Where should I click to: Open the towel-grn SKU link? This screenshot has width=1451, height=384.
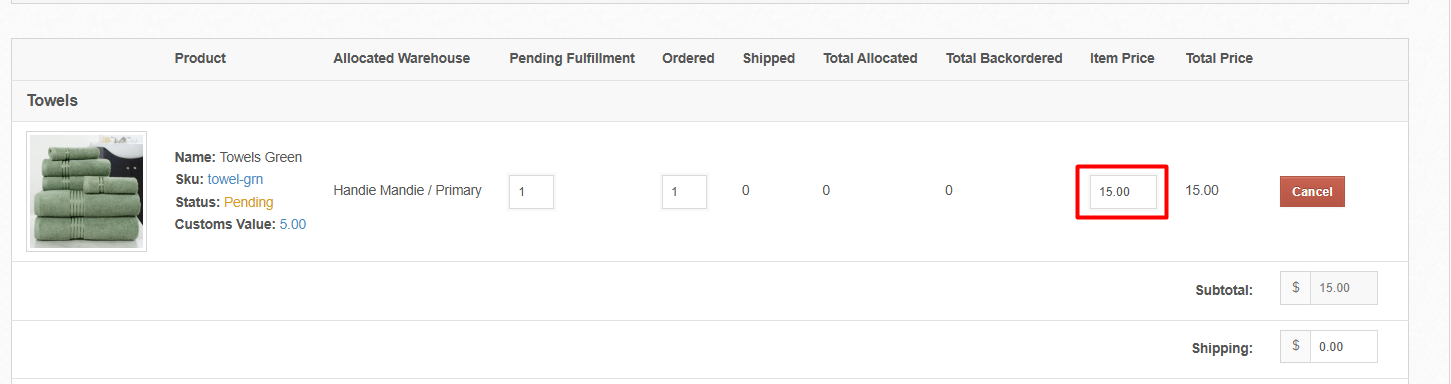click(x=235, y=179)
